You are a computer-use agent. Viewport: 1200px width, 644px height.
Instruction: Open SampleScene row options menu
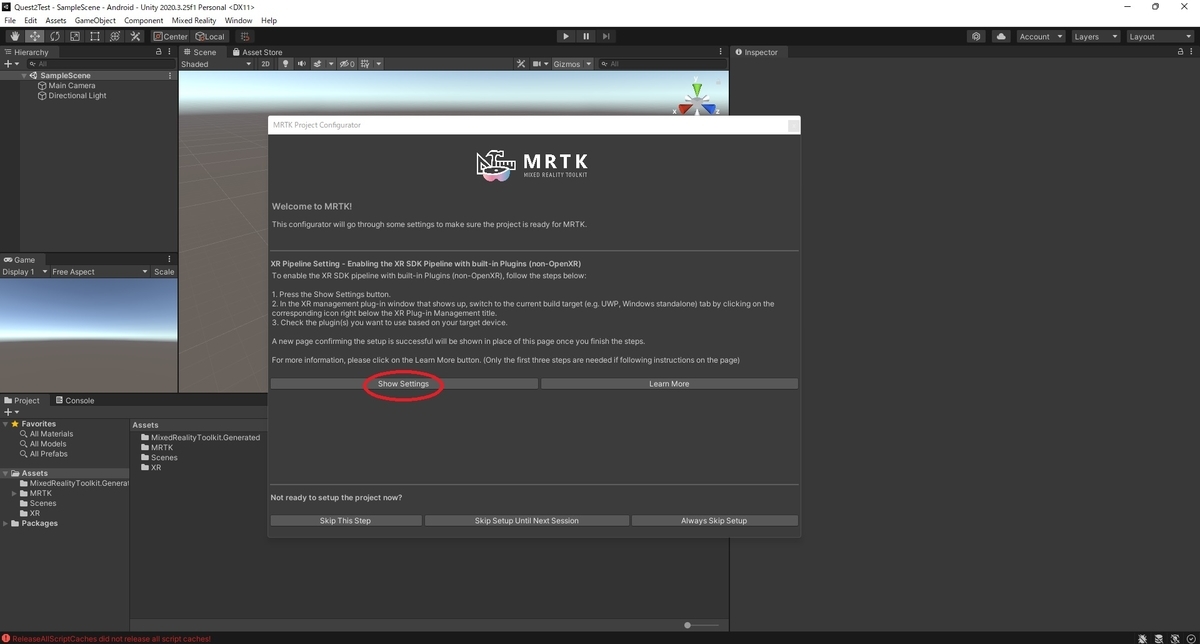(171, 76)
